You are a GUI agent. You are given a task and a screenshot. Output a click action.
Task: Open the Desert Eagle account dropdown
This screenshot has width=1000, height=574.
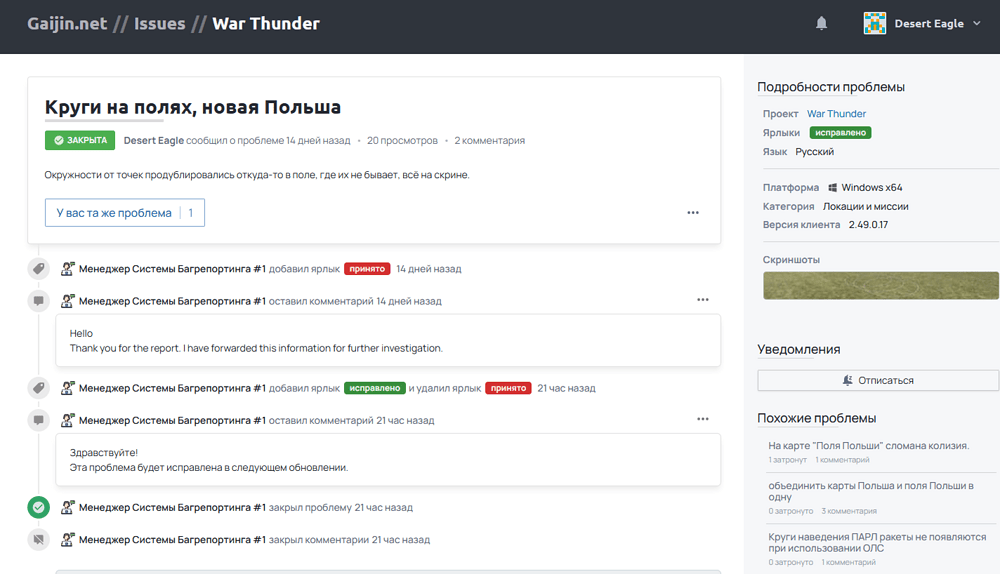click(x=976, y=24)
